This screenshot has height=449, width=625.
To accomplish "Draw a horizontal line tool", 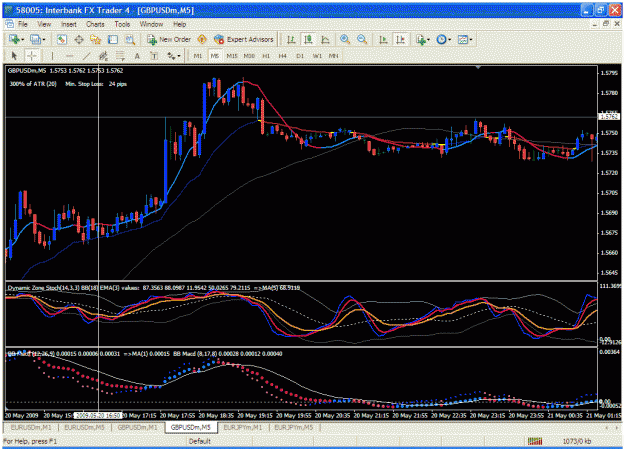I will pos(69,56).
